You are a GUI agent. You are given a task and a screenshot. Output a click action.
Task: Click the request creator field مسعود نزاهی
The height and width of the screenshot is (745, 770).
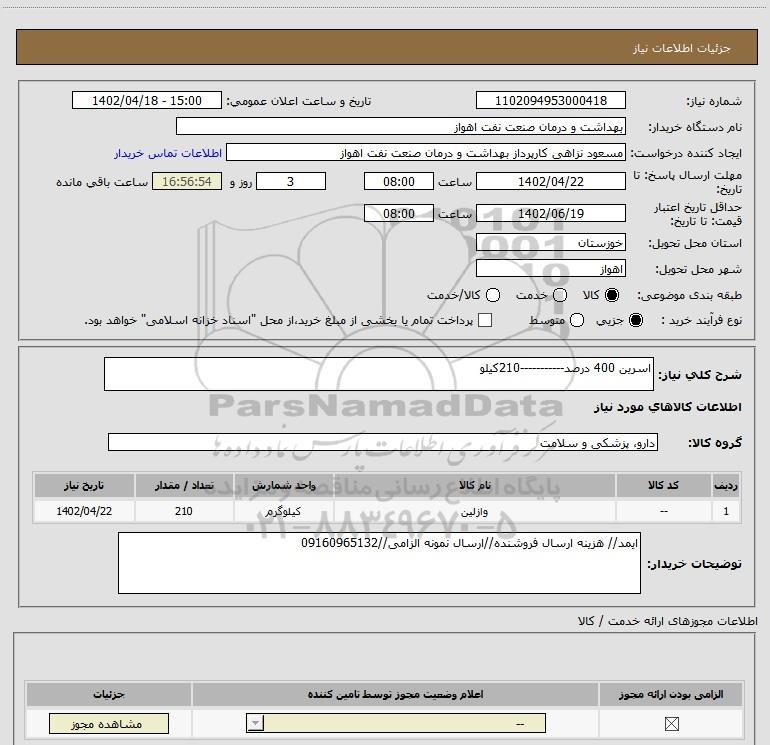click(x=425, y=153)
